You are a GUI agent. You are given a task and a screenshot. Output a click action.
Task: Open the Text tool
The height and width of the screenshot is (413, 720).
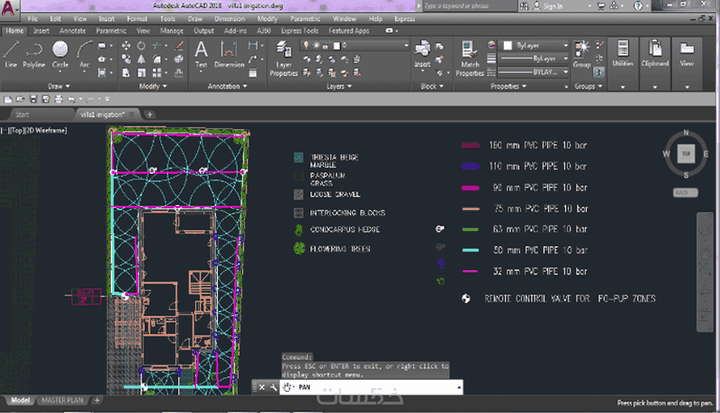(201, 54)
